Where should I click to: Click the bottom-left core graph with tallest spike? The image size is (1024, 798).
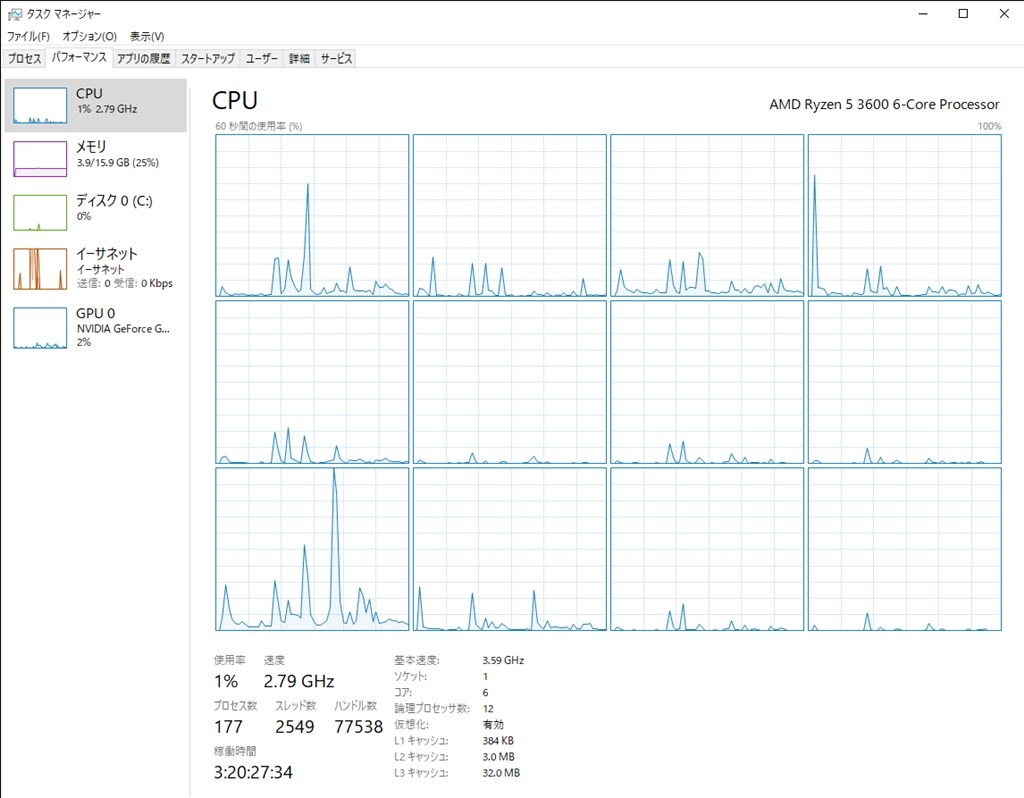312,549
